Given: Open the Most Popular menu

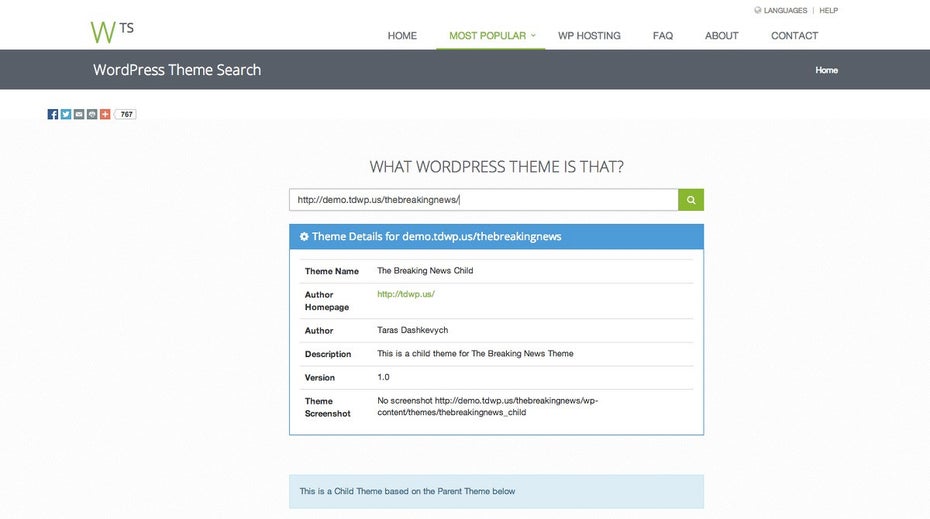Looking at the screenshot, I should click(488, 36).
